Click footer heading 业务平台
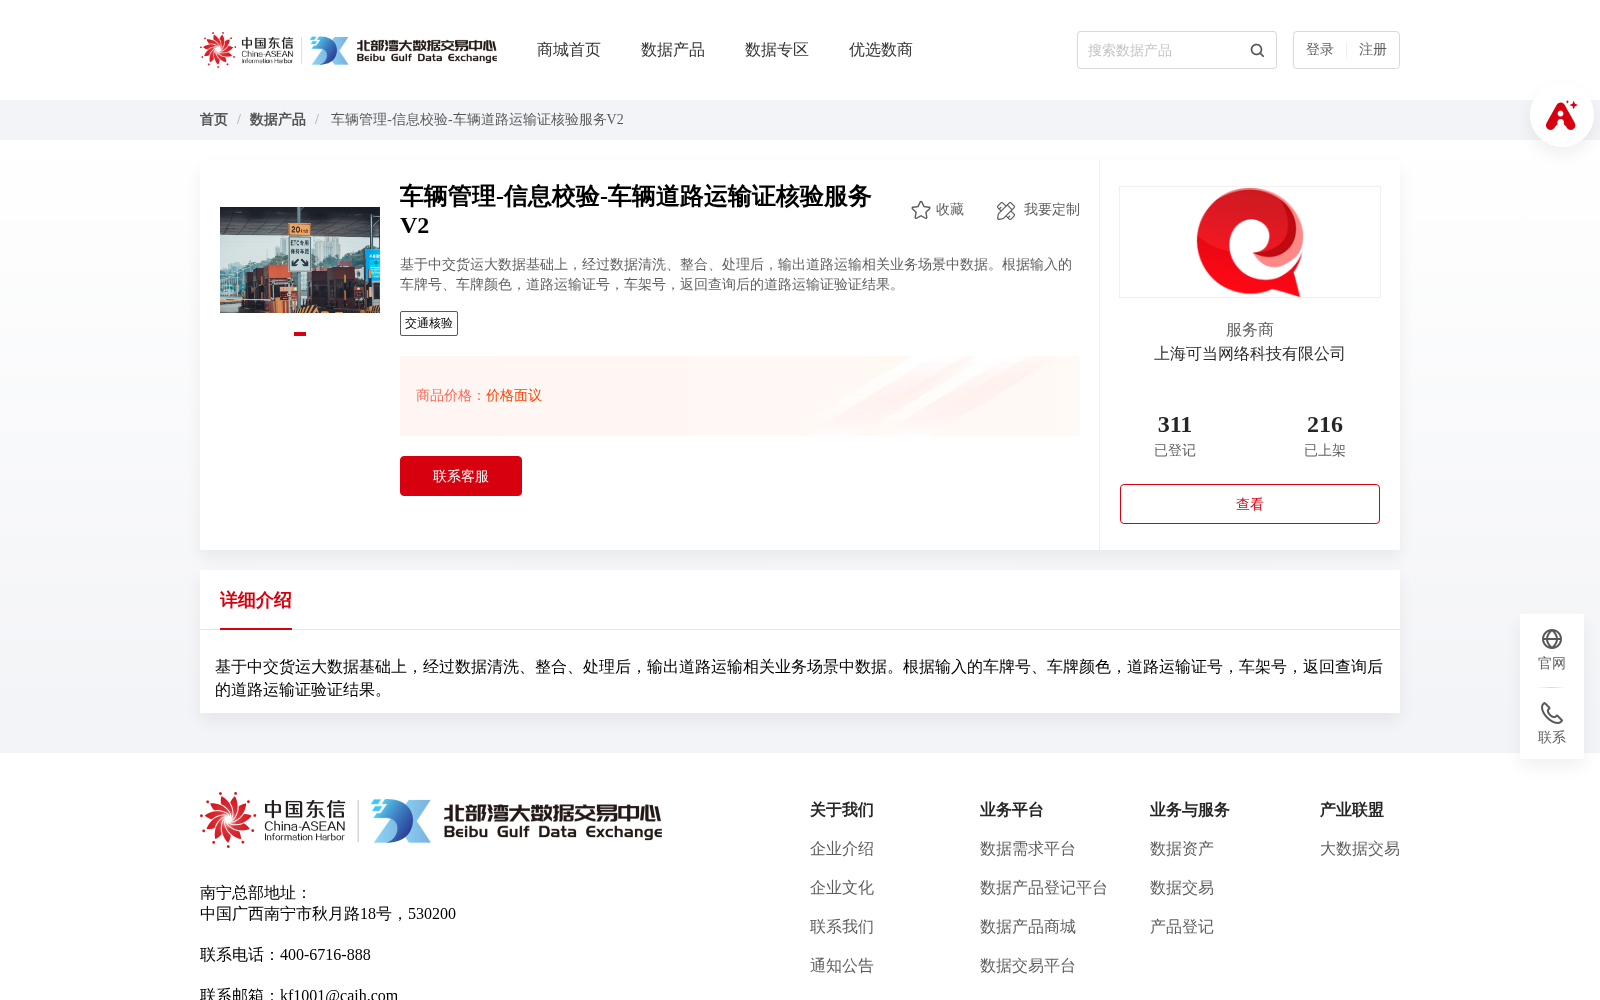Image resolution: width=1600 pixels, height=1000 pixels. point(1012,810)
